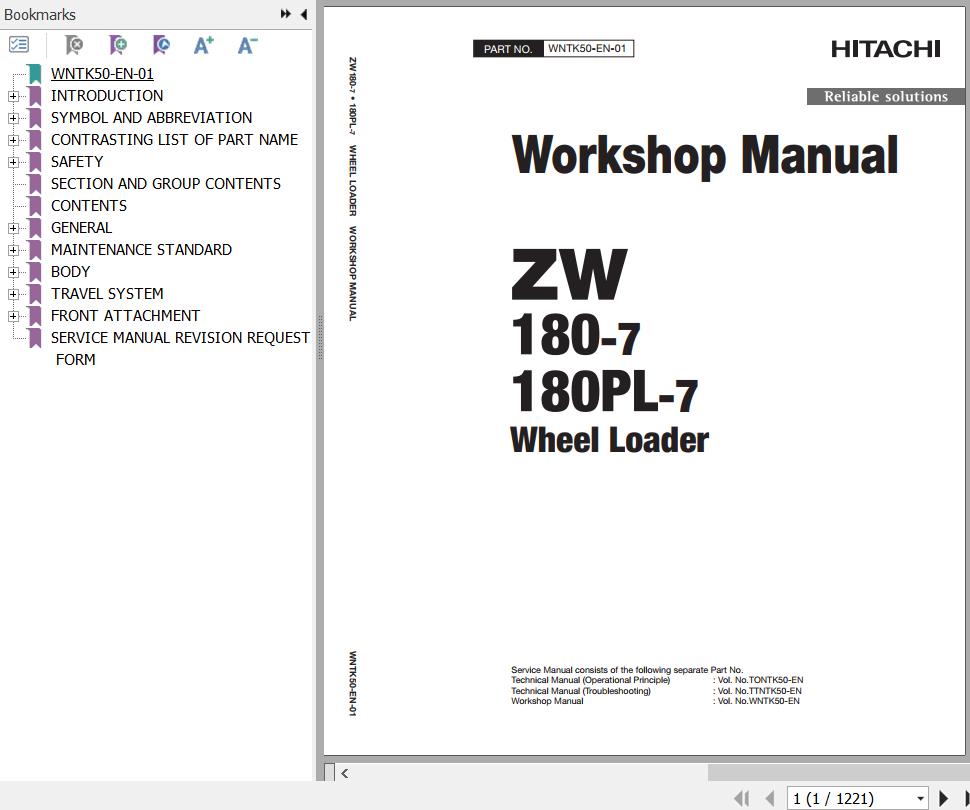Click the horizontal scrollbar left arrow
This screenshot has width=970, height=810.
[345, 773]
